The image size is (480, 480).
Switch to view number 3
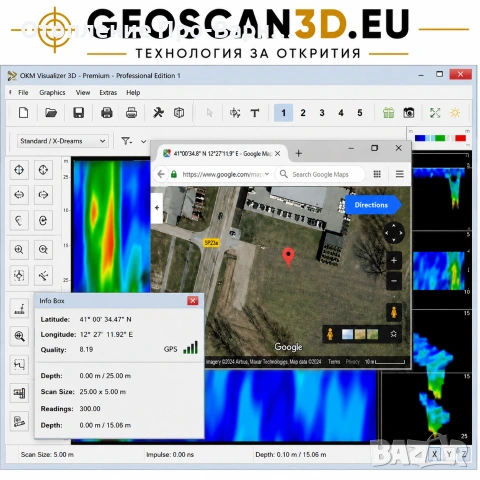[x=322, y=113]
